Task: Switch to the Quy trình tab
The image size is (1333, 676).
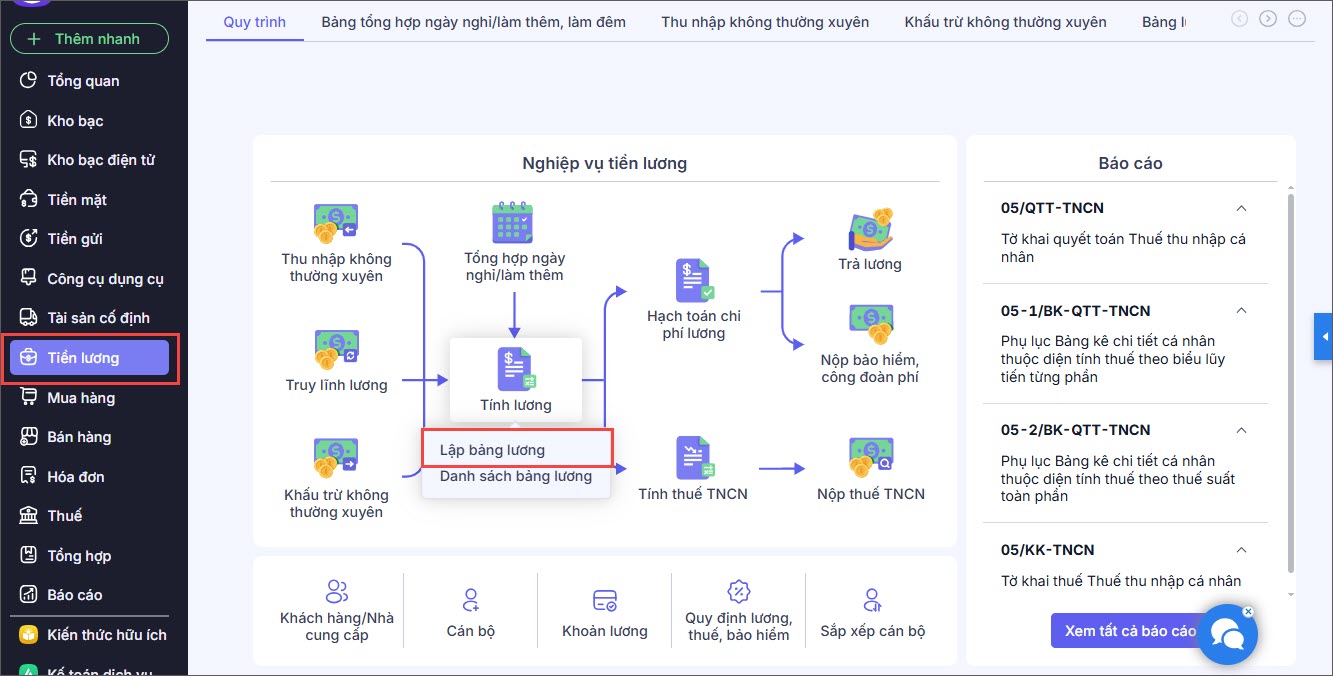Action: (x=254, y=21)
